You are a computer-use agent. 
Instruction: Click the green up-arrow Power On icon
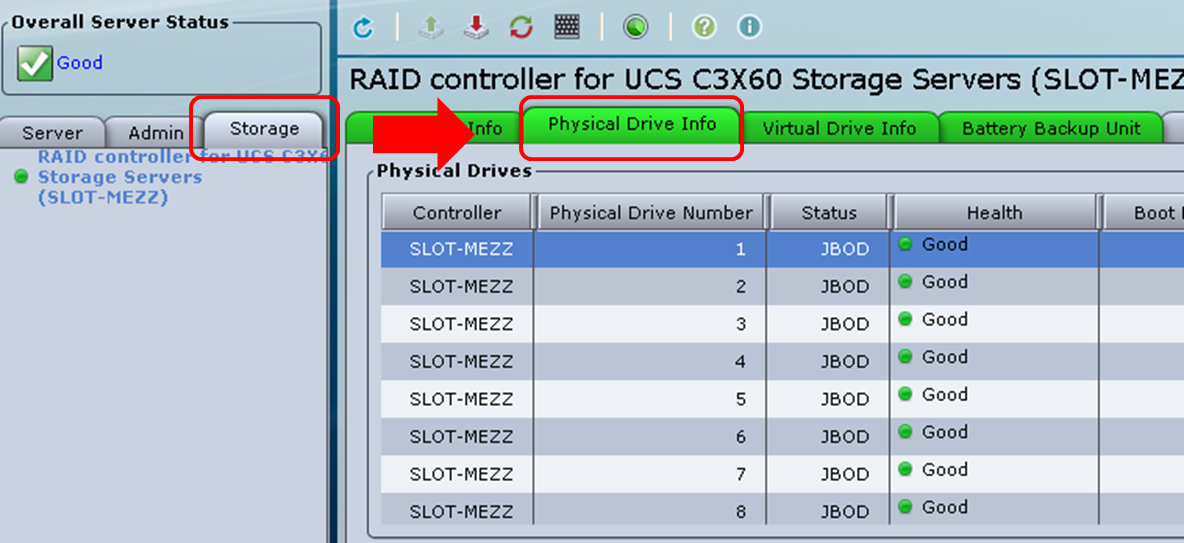(x=431, y=28)
